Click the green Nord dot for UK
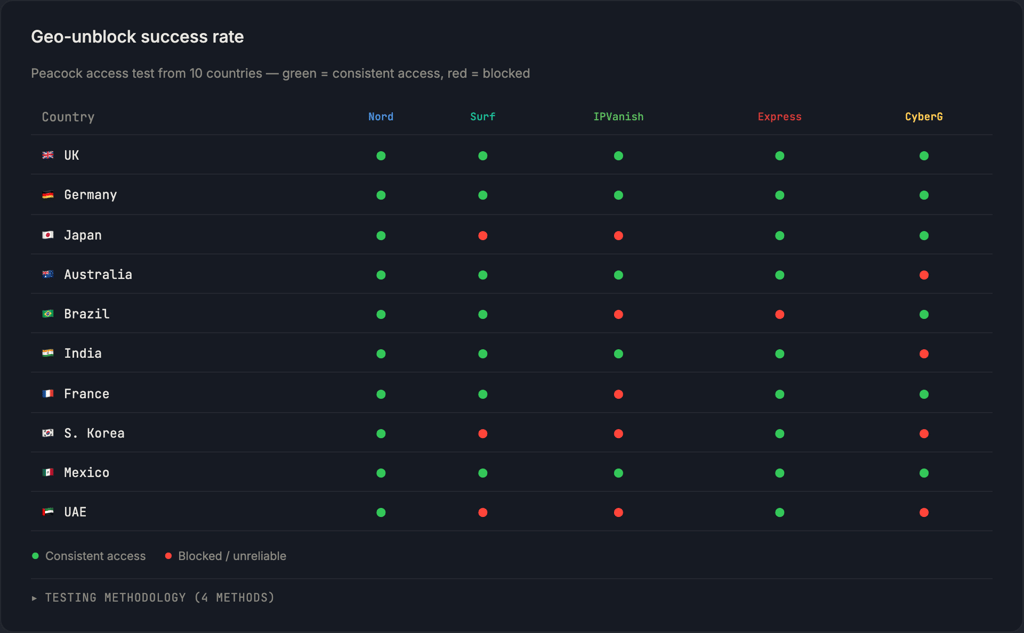Screen dimensions: 1024x633 click(381, 156)
